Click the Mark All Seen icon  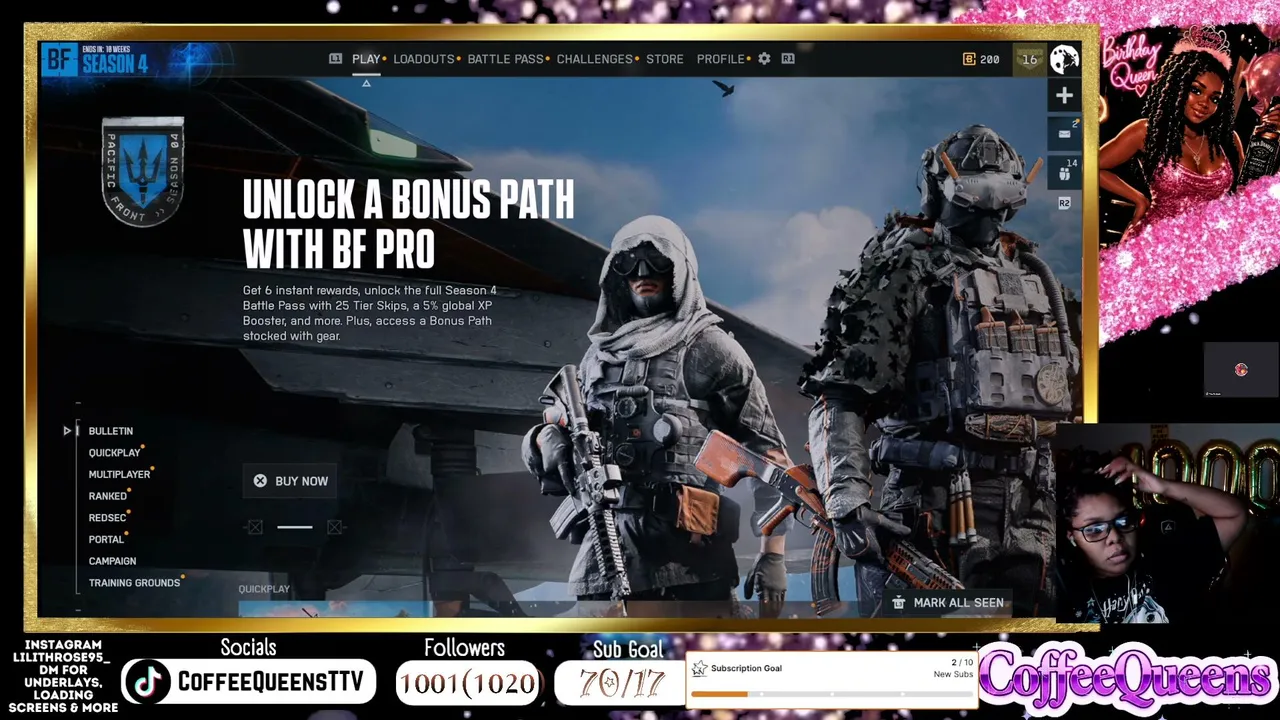[x=898, y=603]
